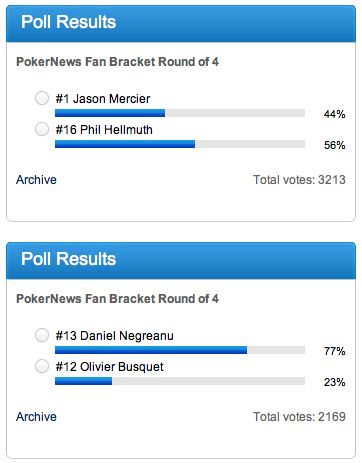Viewport: 362px width, 463px height.
Task: Click the 'Total votes: 2169' text
Action: point(299,417)
